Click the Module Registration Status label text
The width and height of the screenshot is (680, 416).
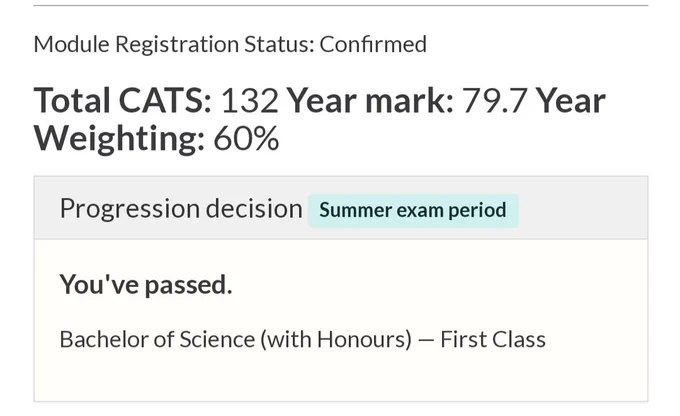click(174, 44)
